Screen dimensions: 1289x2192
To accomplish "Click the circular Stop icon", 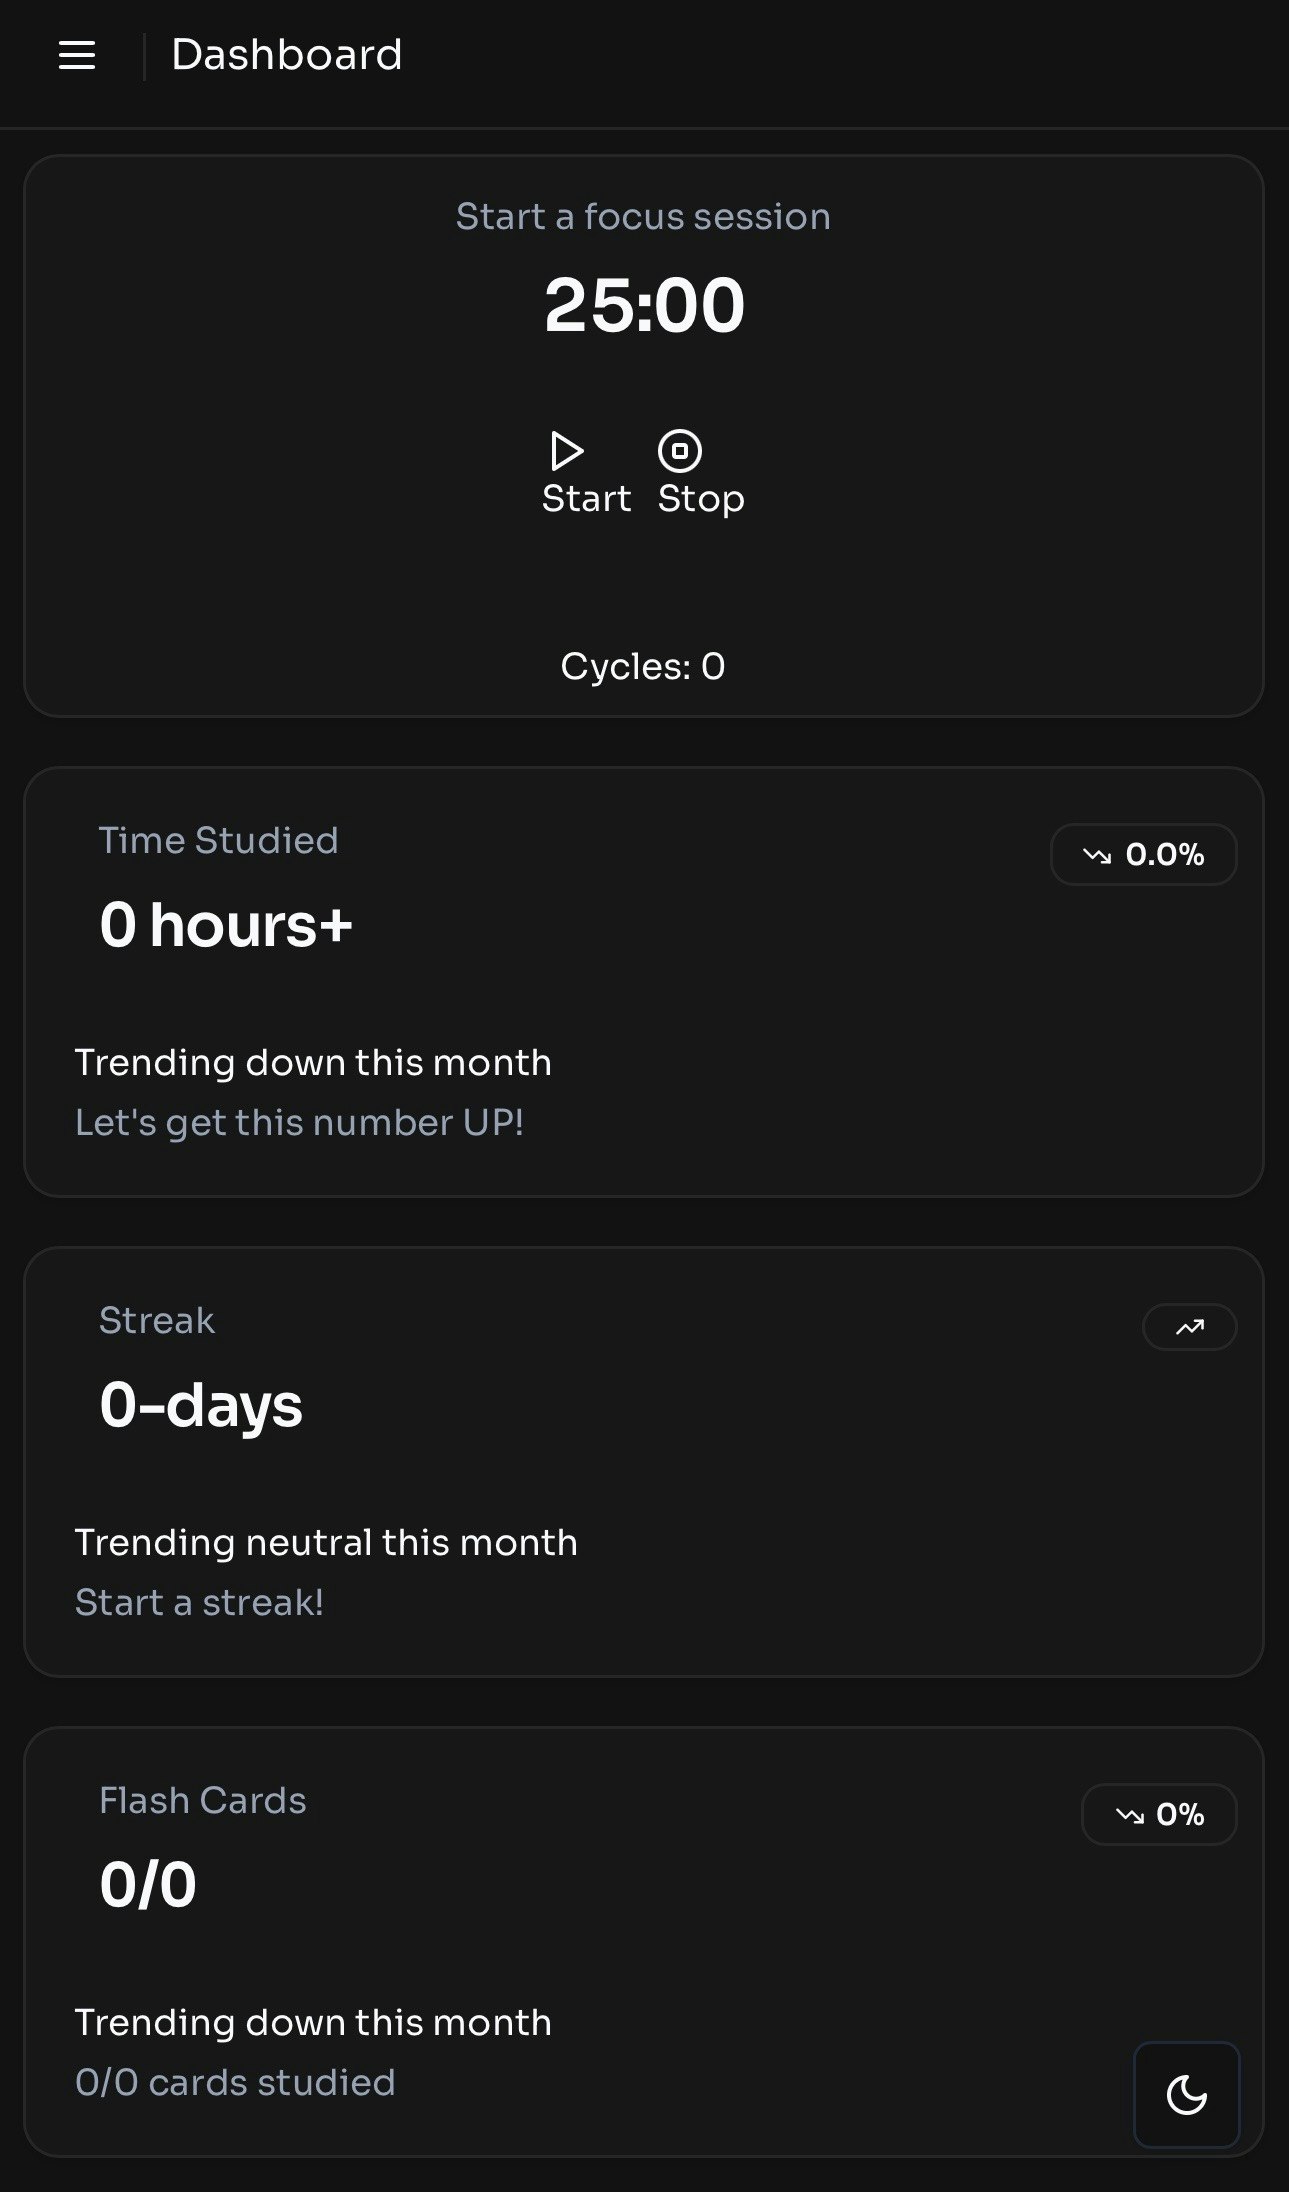I will pos(680,451).
